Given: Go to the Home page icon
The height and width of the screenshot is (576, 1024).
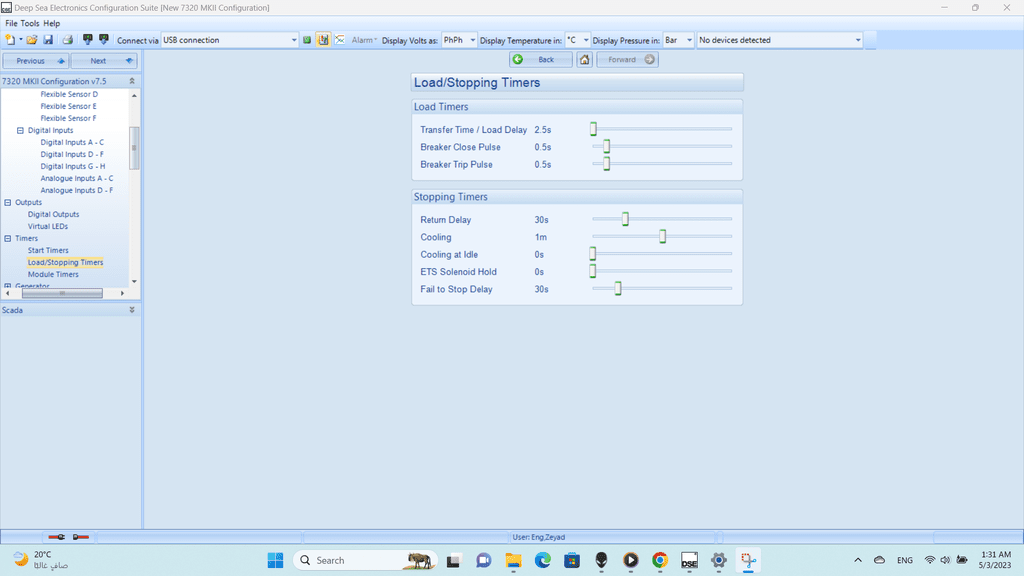Looking at the screenshot, I should pyautogui.click(x=584, y=59).
